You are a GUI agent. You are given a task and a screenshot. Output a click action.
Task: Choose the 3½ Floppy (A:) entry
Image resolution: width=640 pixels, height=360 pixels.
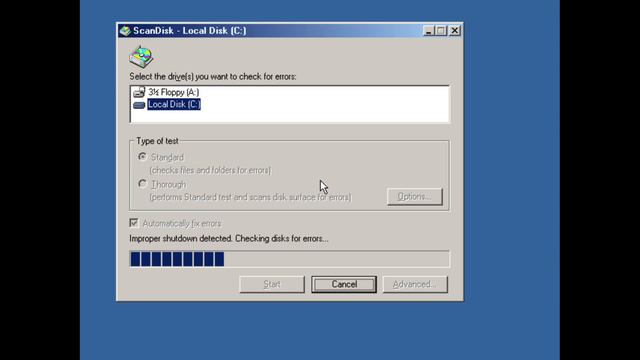(x=173, y=92)
